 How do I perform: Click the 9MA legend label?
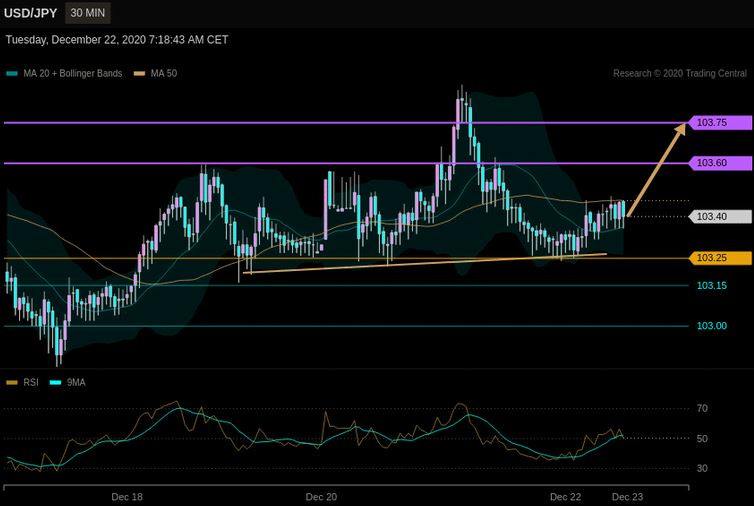(x=76, y=382)
